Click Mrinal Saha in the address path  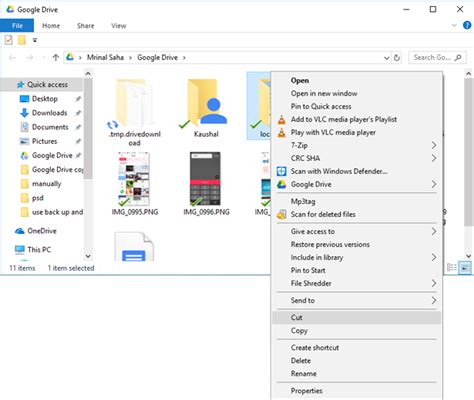pos(105,58)
